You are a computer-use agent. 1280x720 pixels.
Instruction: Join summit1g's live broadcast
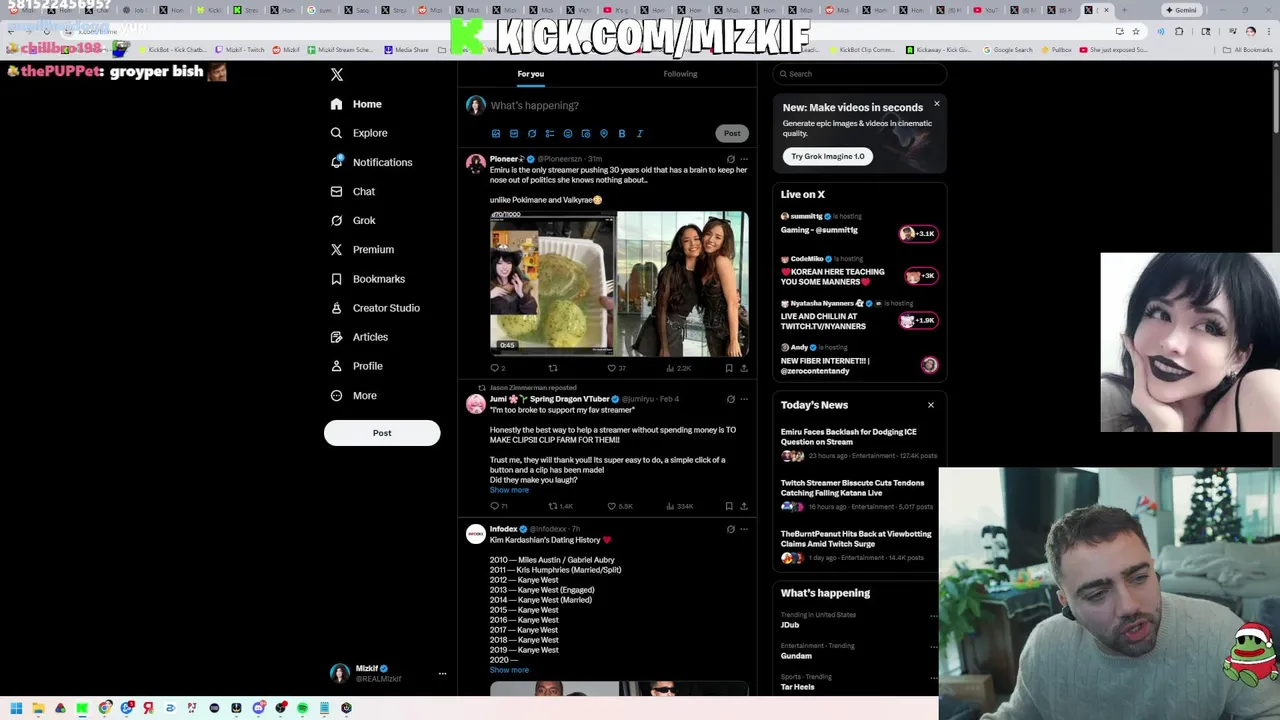point(918,234)
